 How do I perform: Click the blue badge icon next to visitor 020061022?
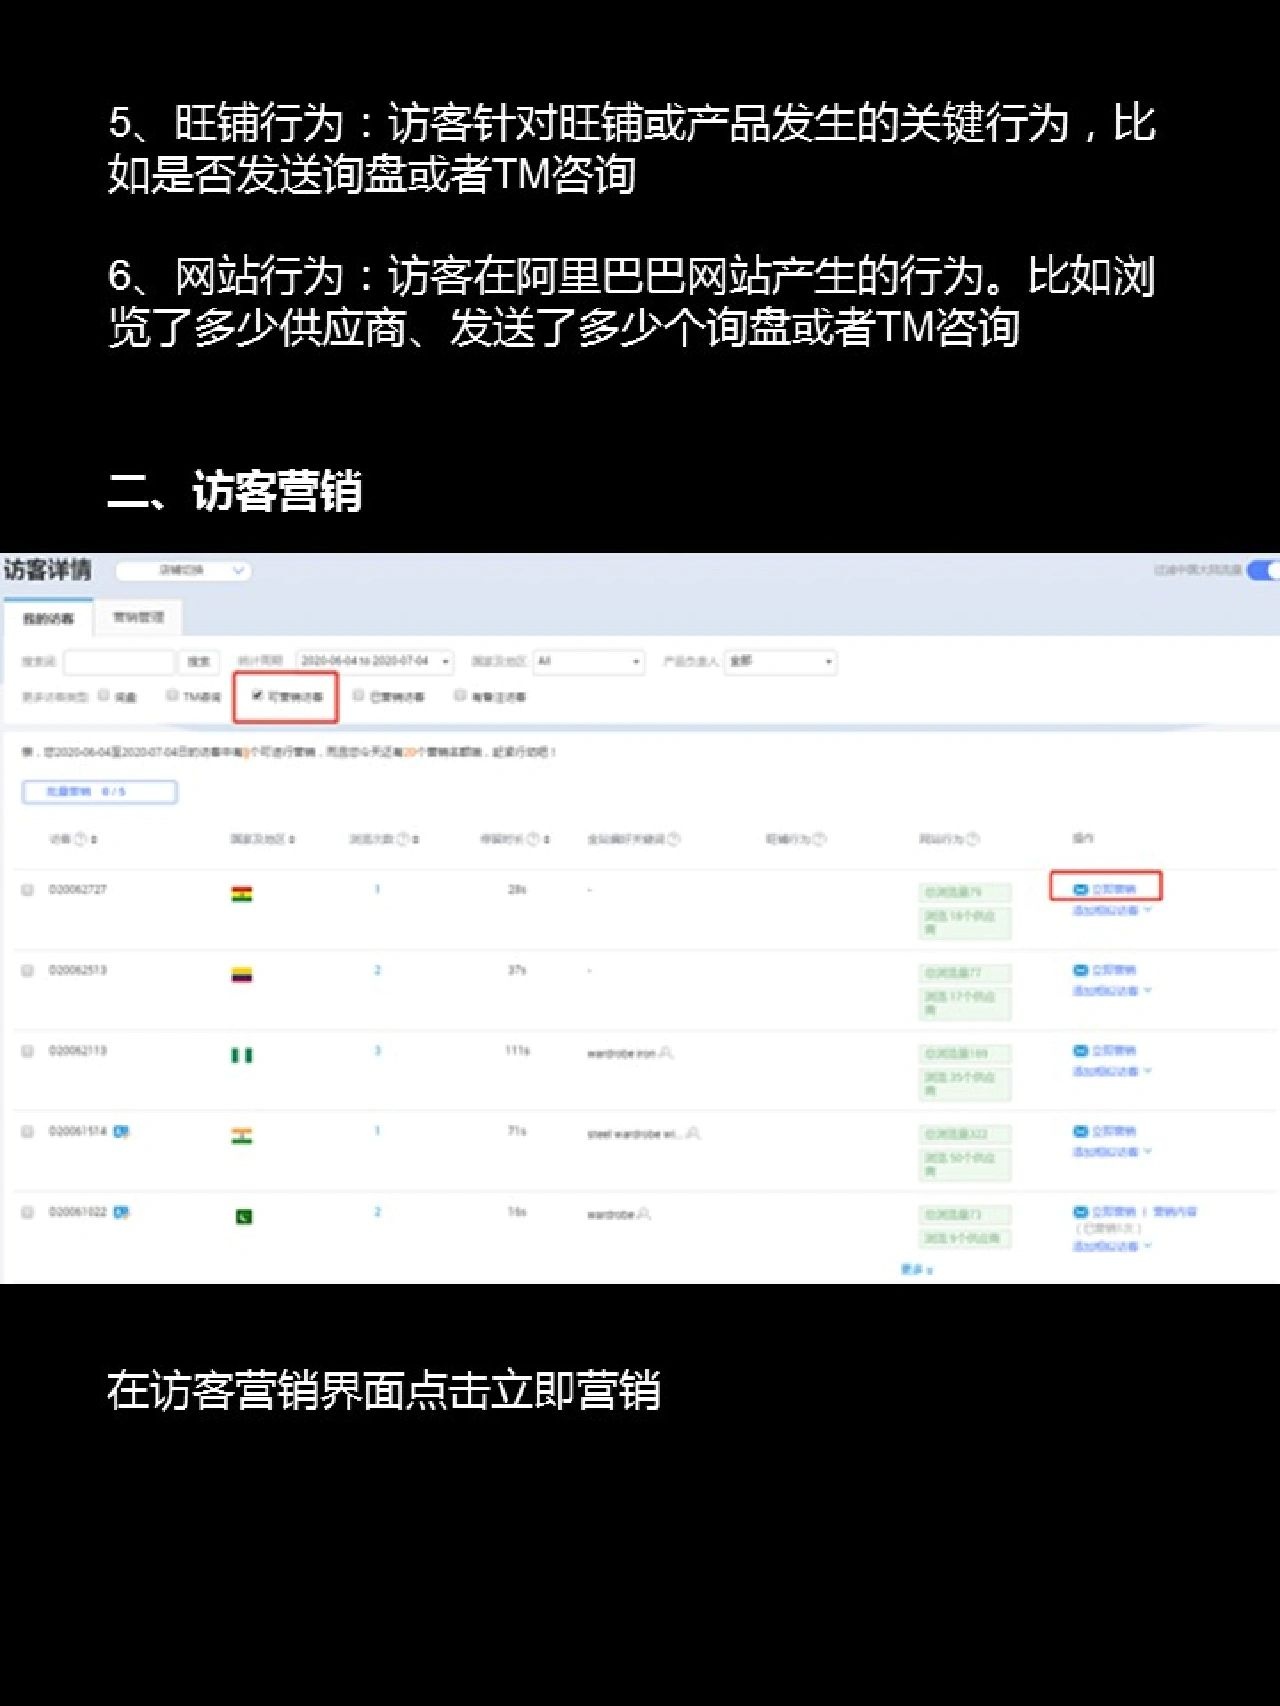click(x=121, y=1212)
